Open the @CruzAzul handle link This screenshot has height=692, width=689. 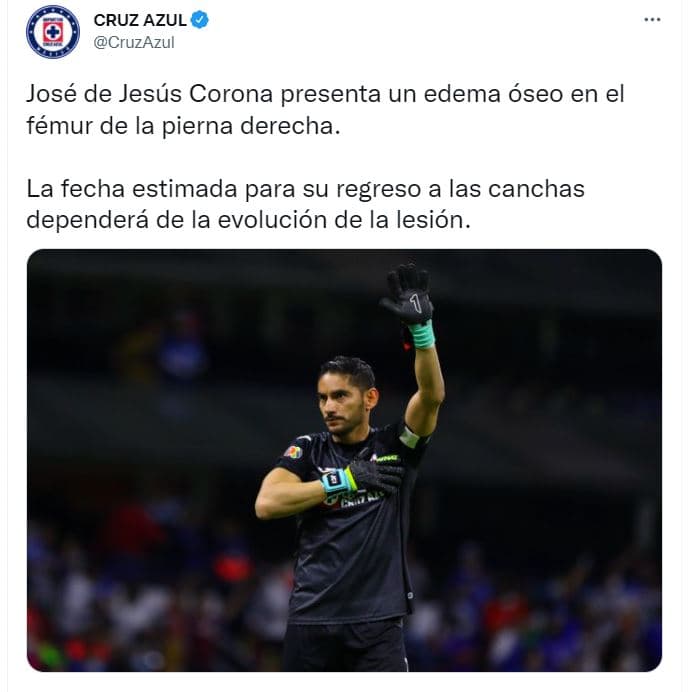(134, 42)
